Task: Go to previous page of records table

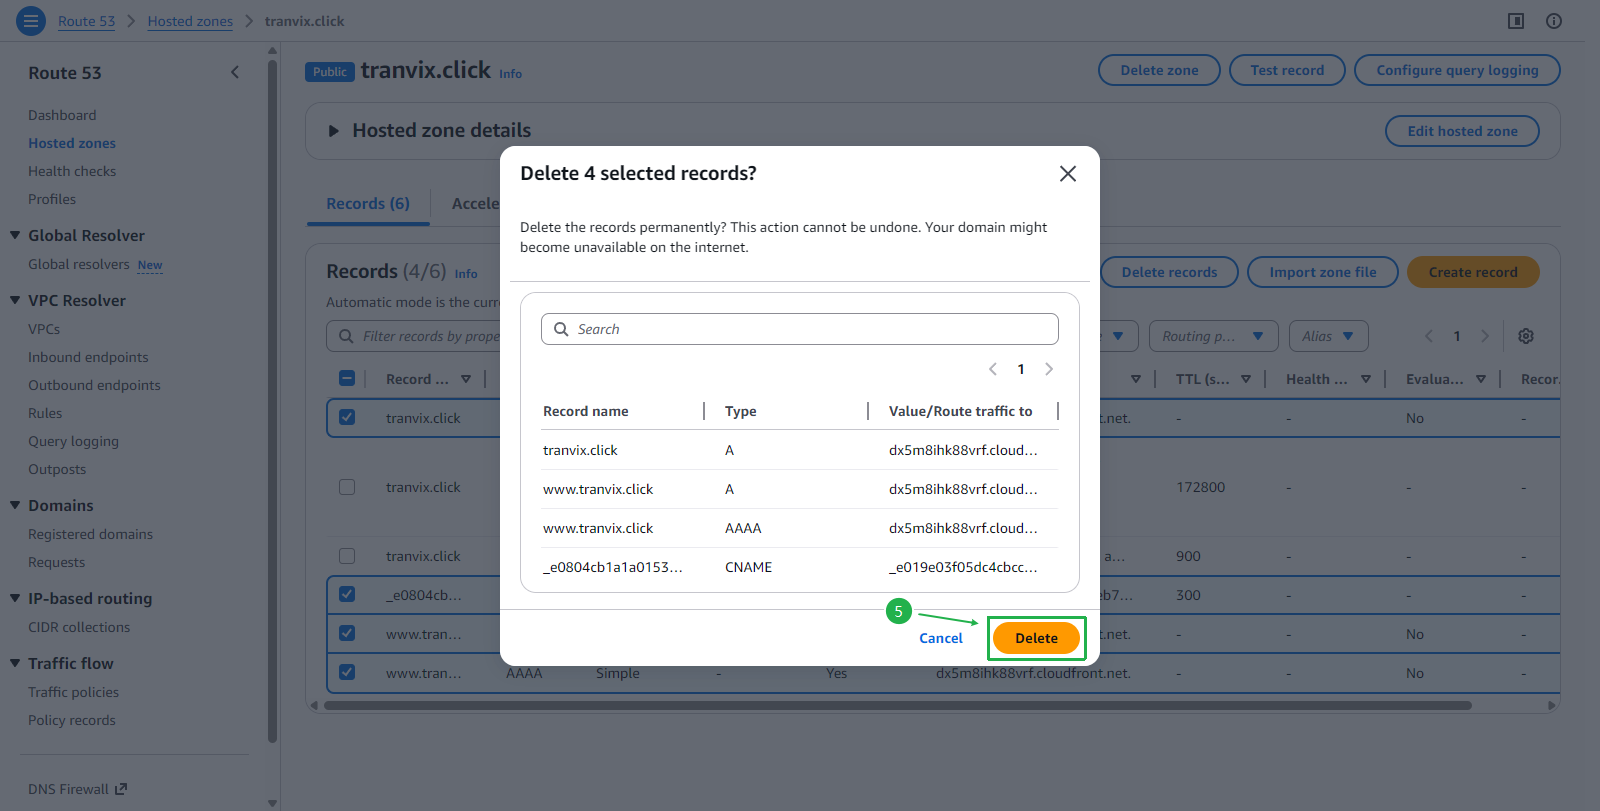Action: 1429,336
